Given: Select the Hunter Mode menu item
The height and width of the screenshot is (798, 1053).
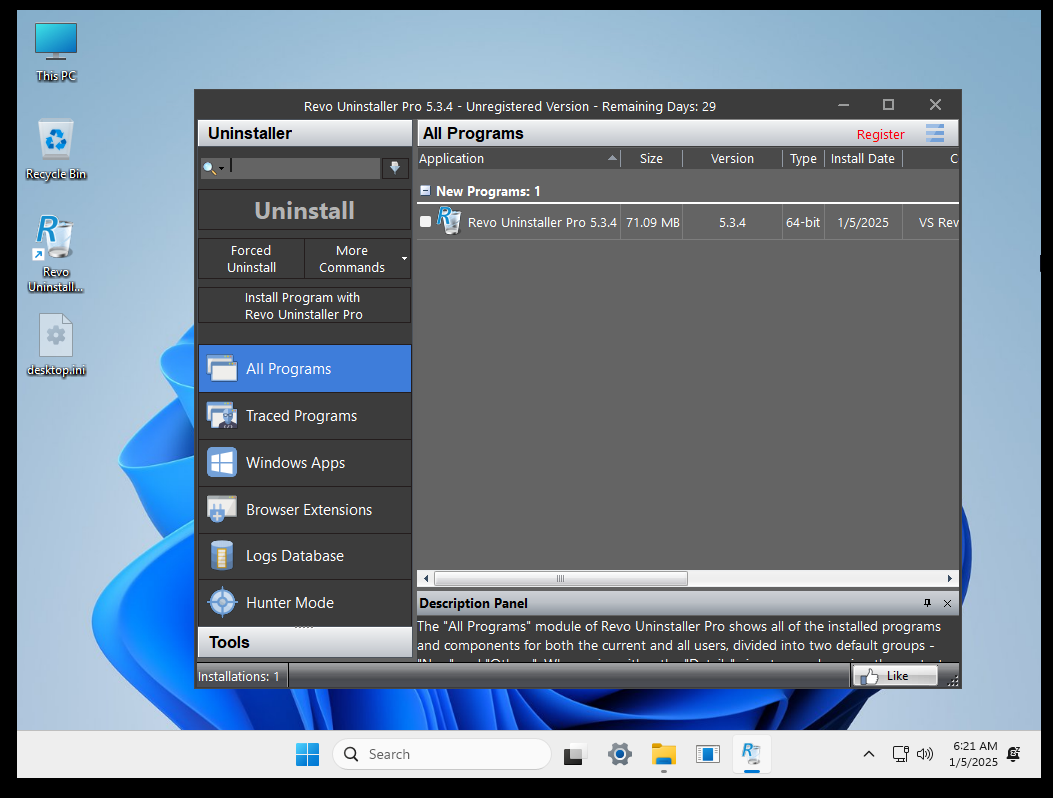Looking at the screenshot, I should point(305,603).
